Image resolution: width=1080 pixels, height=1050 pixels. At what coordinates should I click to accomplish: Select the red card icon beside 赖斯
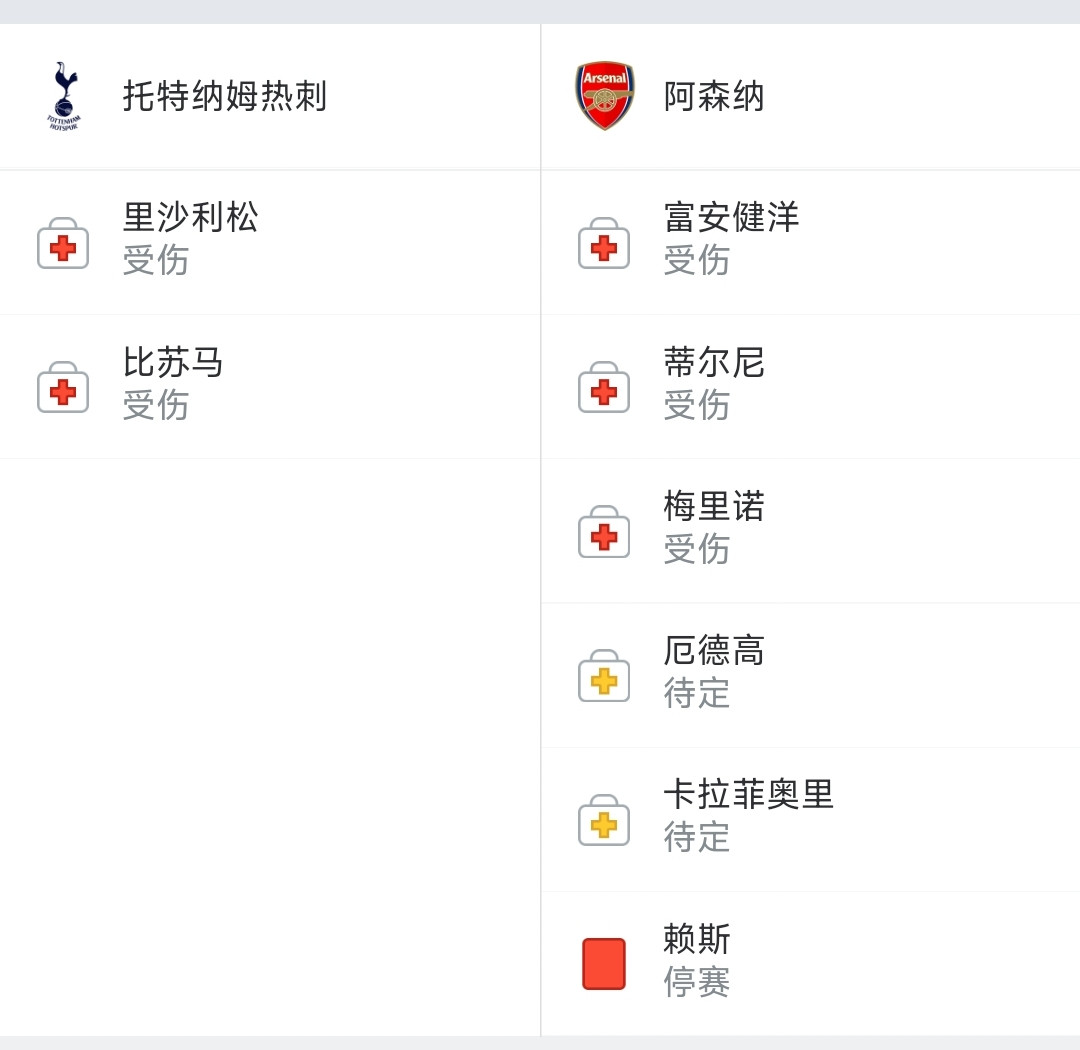tap(604, 964)
